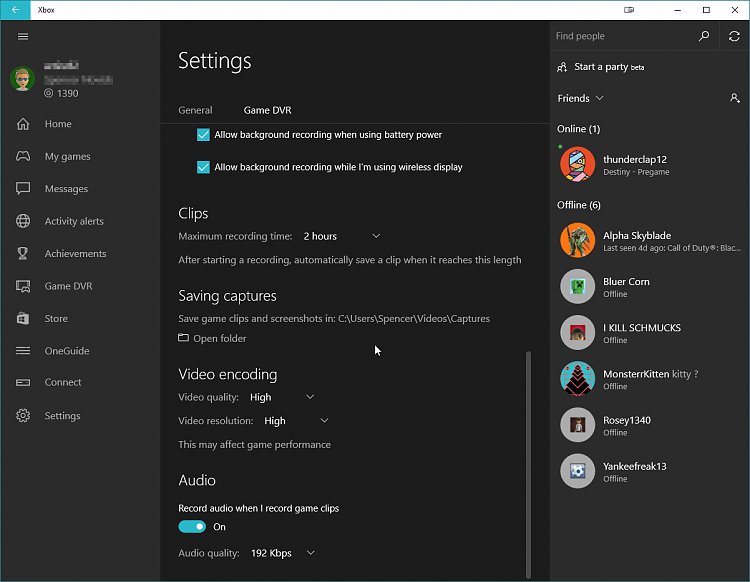Open Rosey1340's name entry

click(627, 420)
